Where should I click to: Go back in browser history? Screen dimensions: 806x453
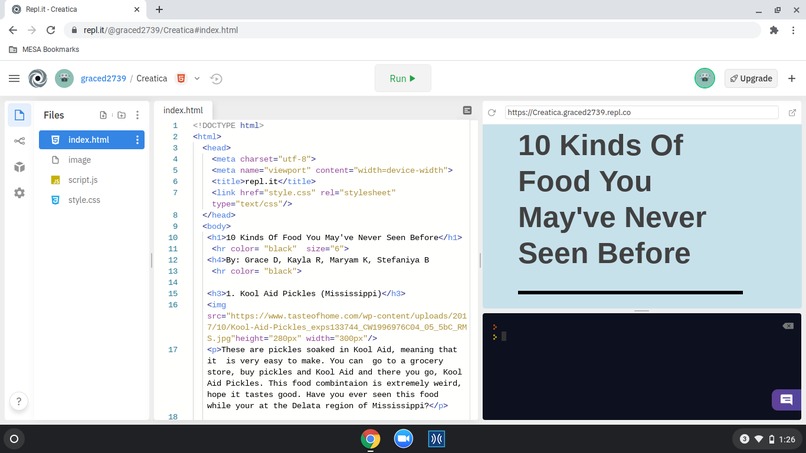[13, 30]
